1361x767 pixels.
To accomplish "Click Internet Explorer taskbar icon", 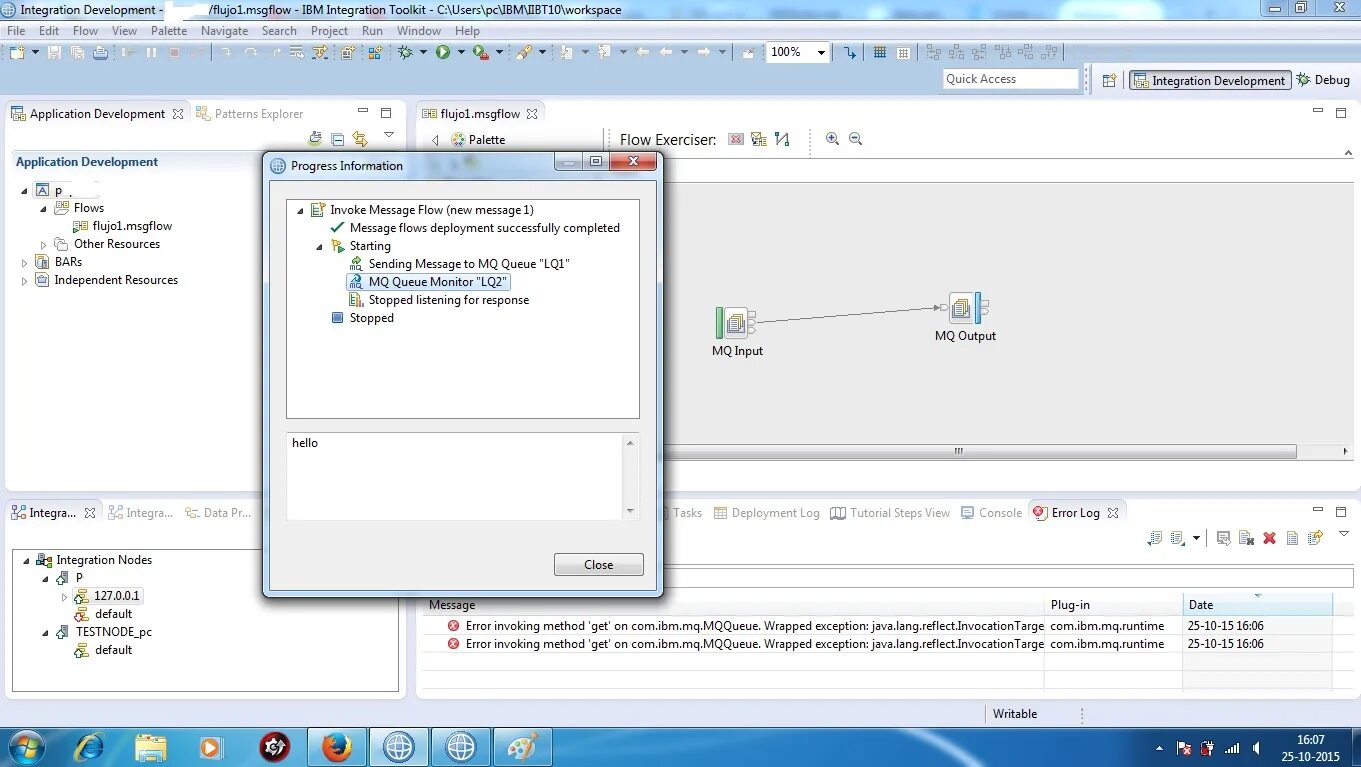I will (x=89, y=747).
